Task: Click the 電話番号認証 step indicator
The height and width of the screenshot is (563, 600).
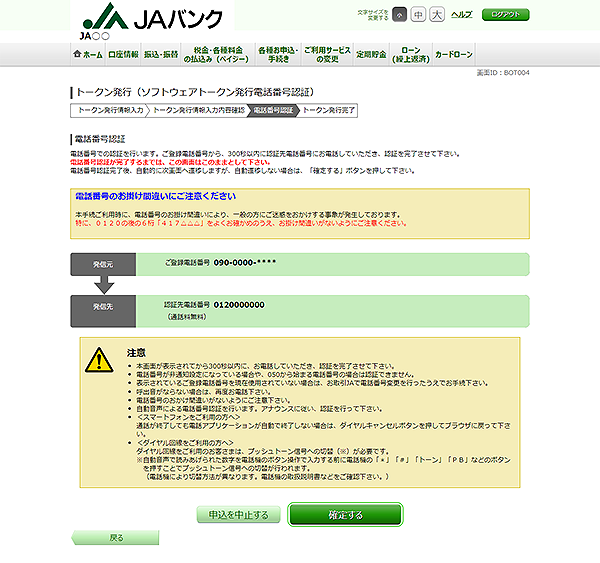Action: click(271, 111)
